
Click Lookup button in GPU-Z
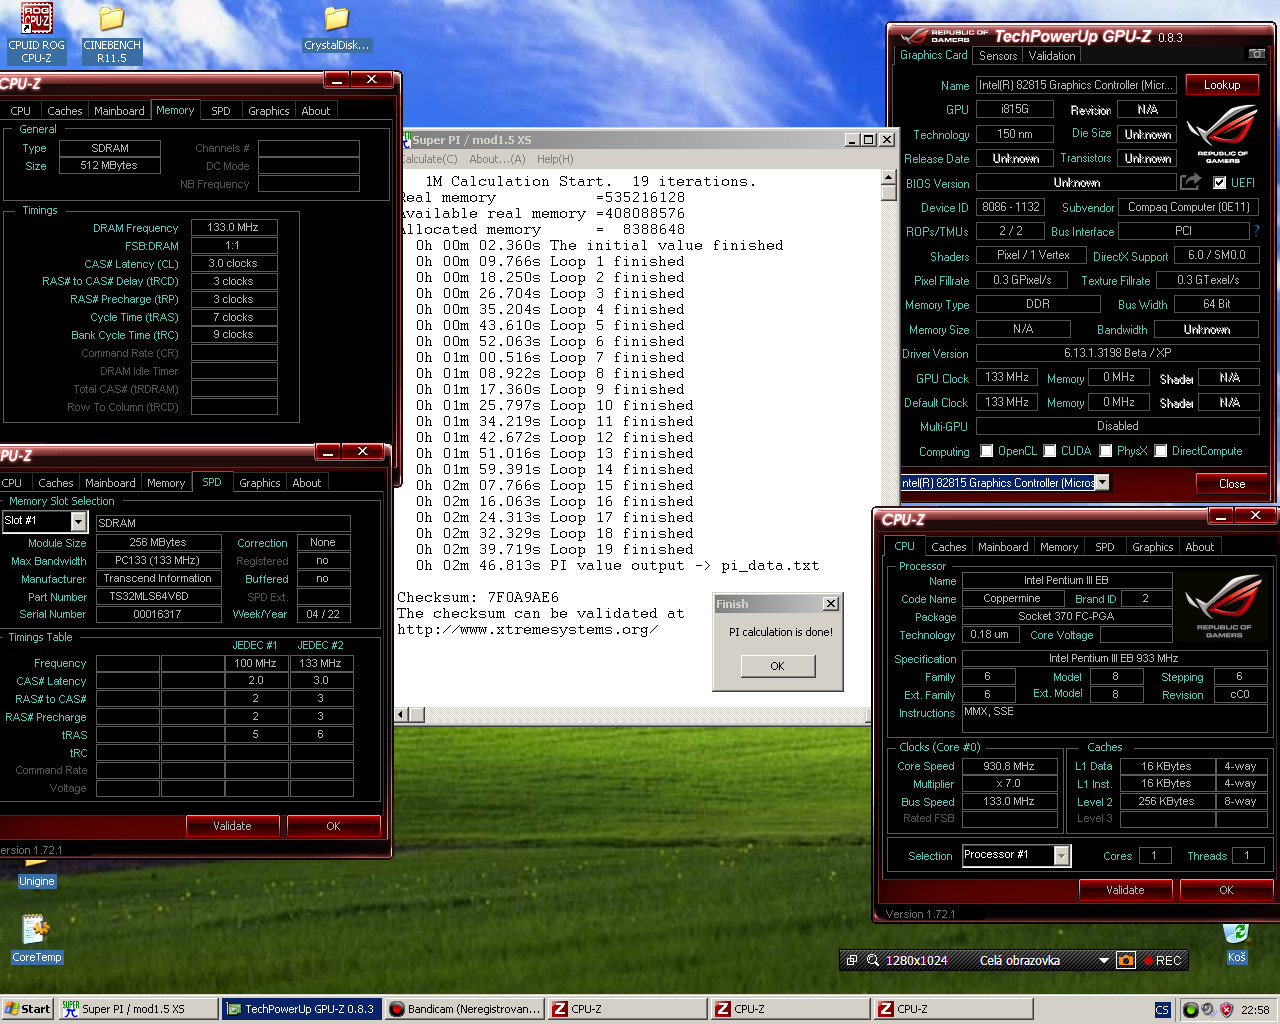(x=1222, y=85)
